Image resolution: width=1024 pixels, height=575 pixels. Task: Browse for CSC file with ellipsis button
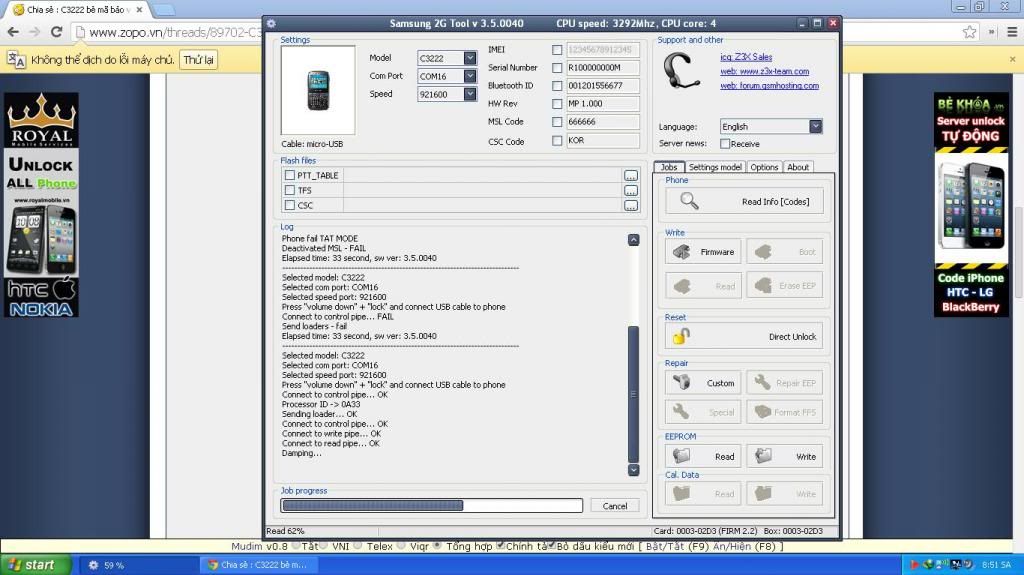pyautogui.click(x=630, y=206)
